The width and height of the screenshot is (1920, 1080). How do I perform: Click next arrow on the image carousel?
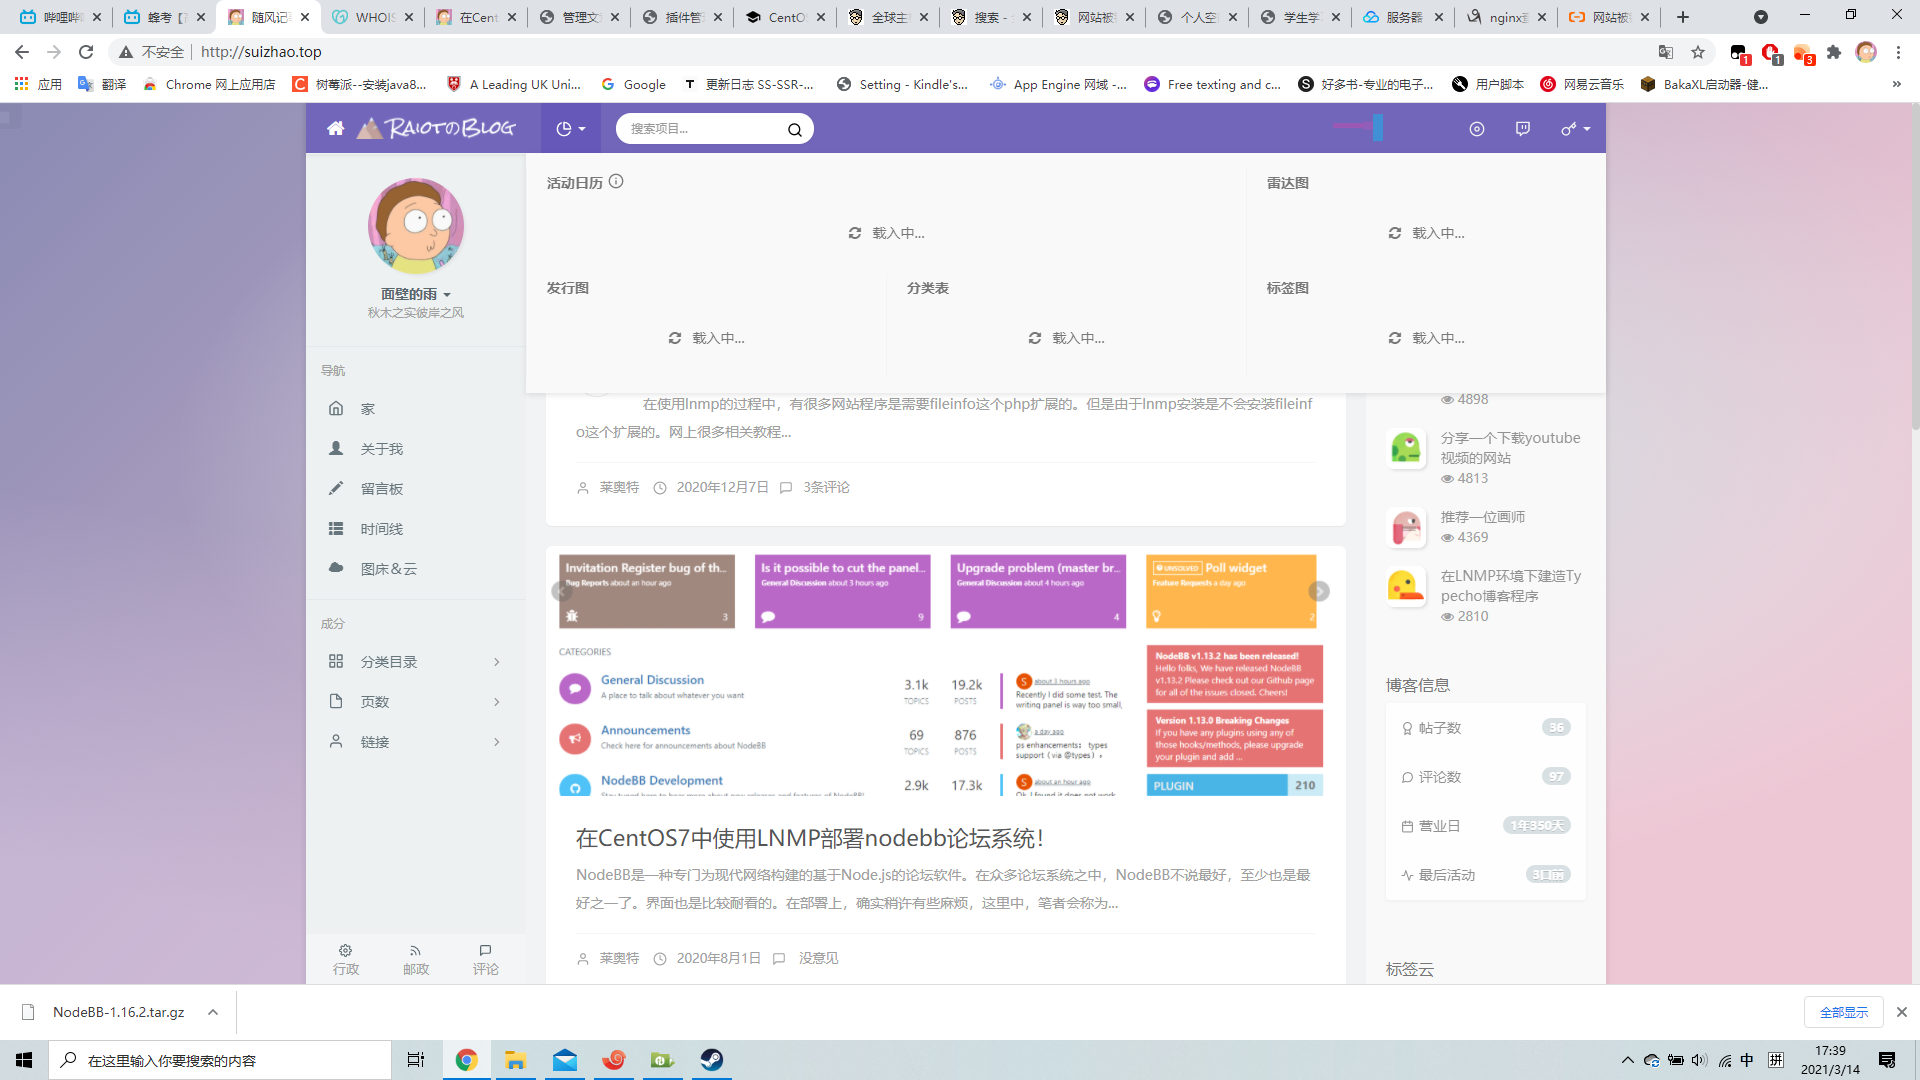tap(1319, 591)
